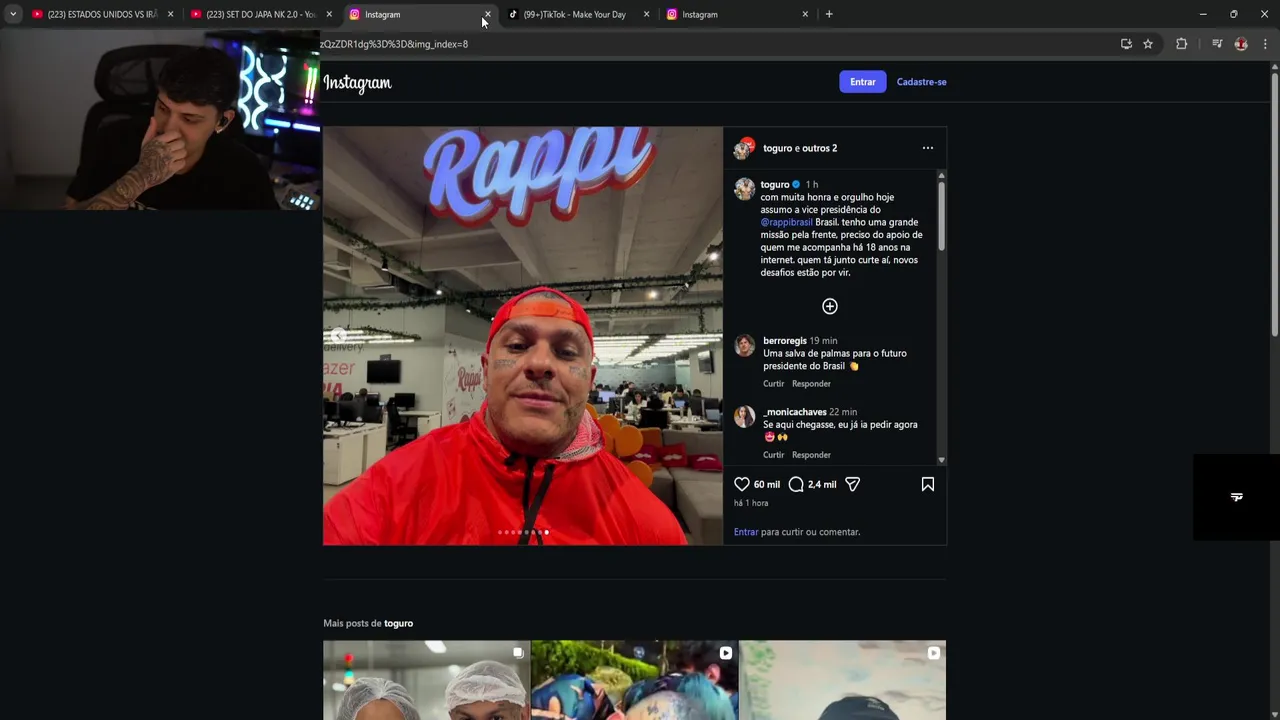
Task: Like the post with the heart icon
Action: pyautogui.click(x=742, y=484)
